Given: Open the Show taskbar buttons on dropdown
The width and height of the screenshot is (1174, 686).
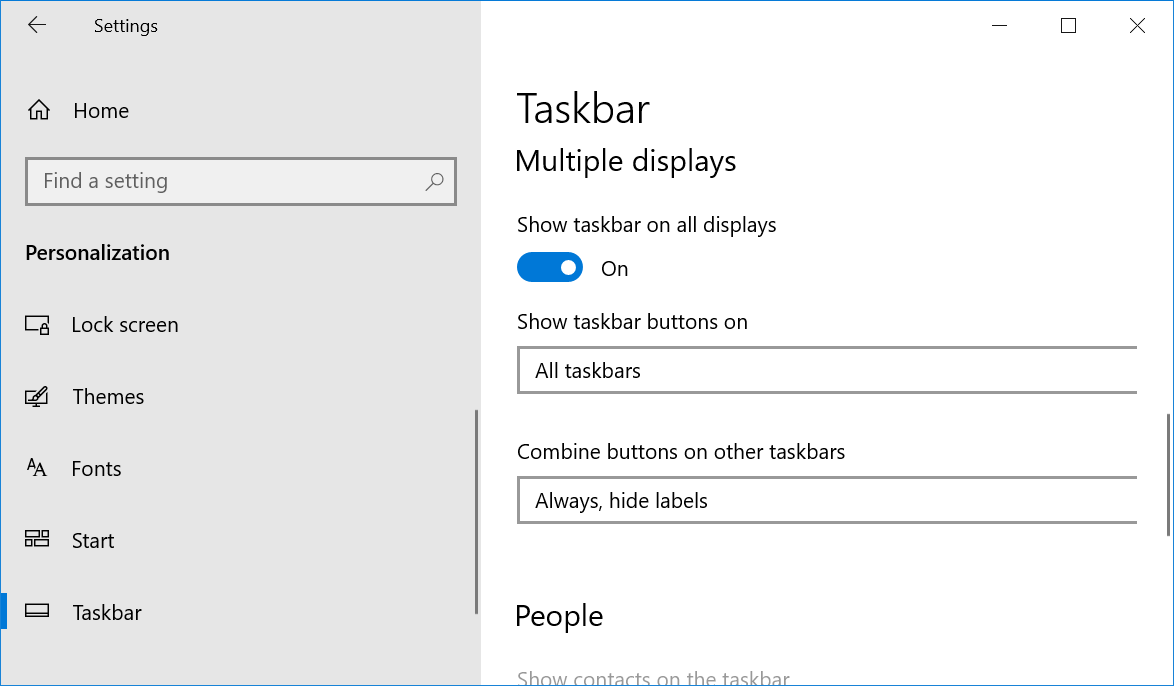Looking at the screenshot, I should point(826,371).
